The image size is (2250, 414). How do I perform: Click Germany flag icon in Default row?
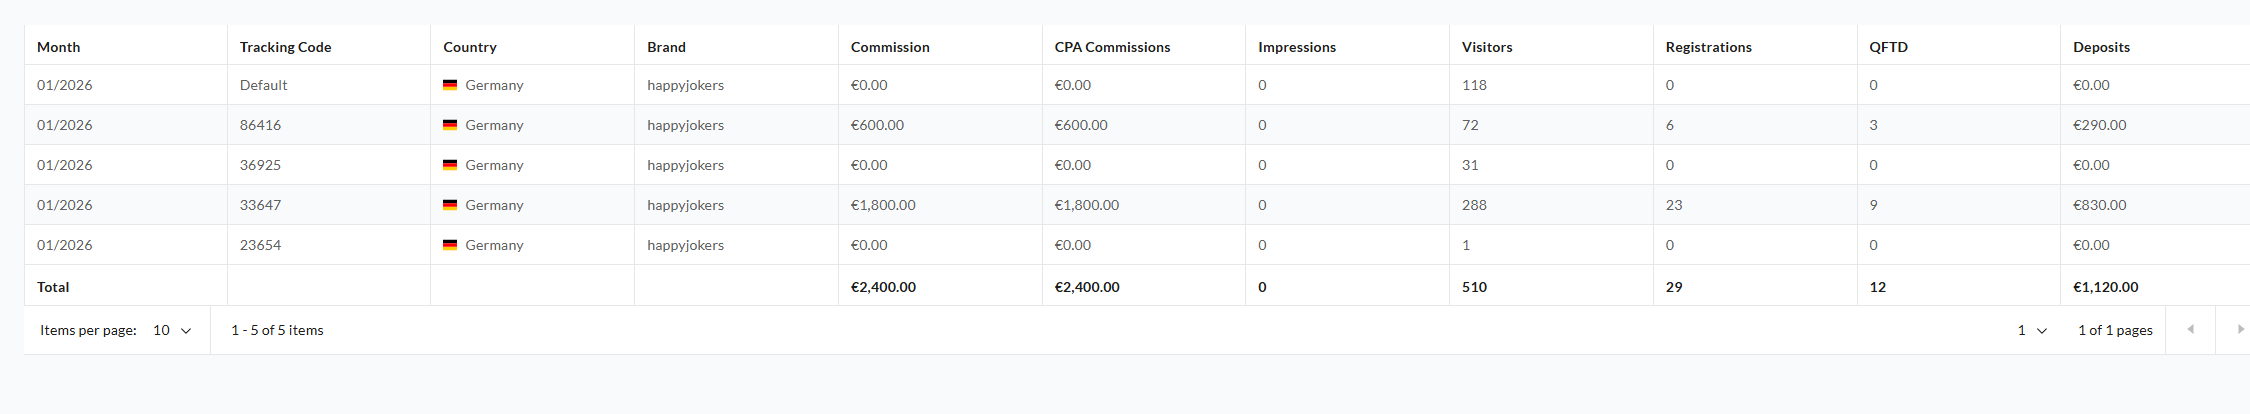450,85
